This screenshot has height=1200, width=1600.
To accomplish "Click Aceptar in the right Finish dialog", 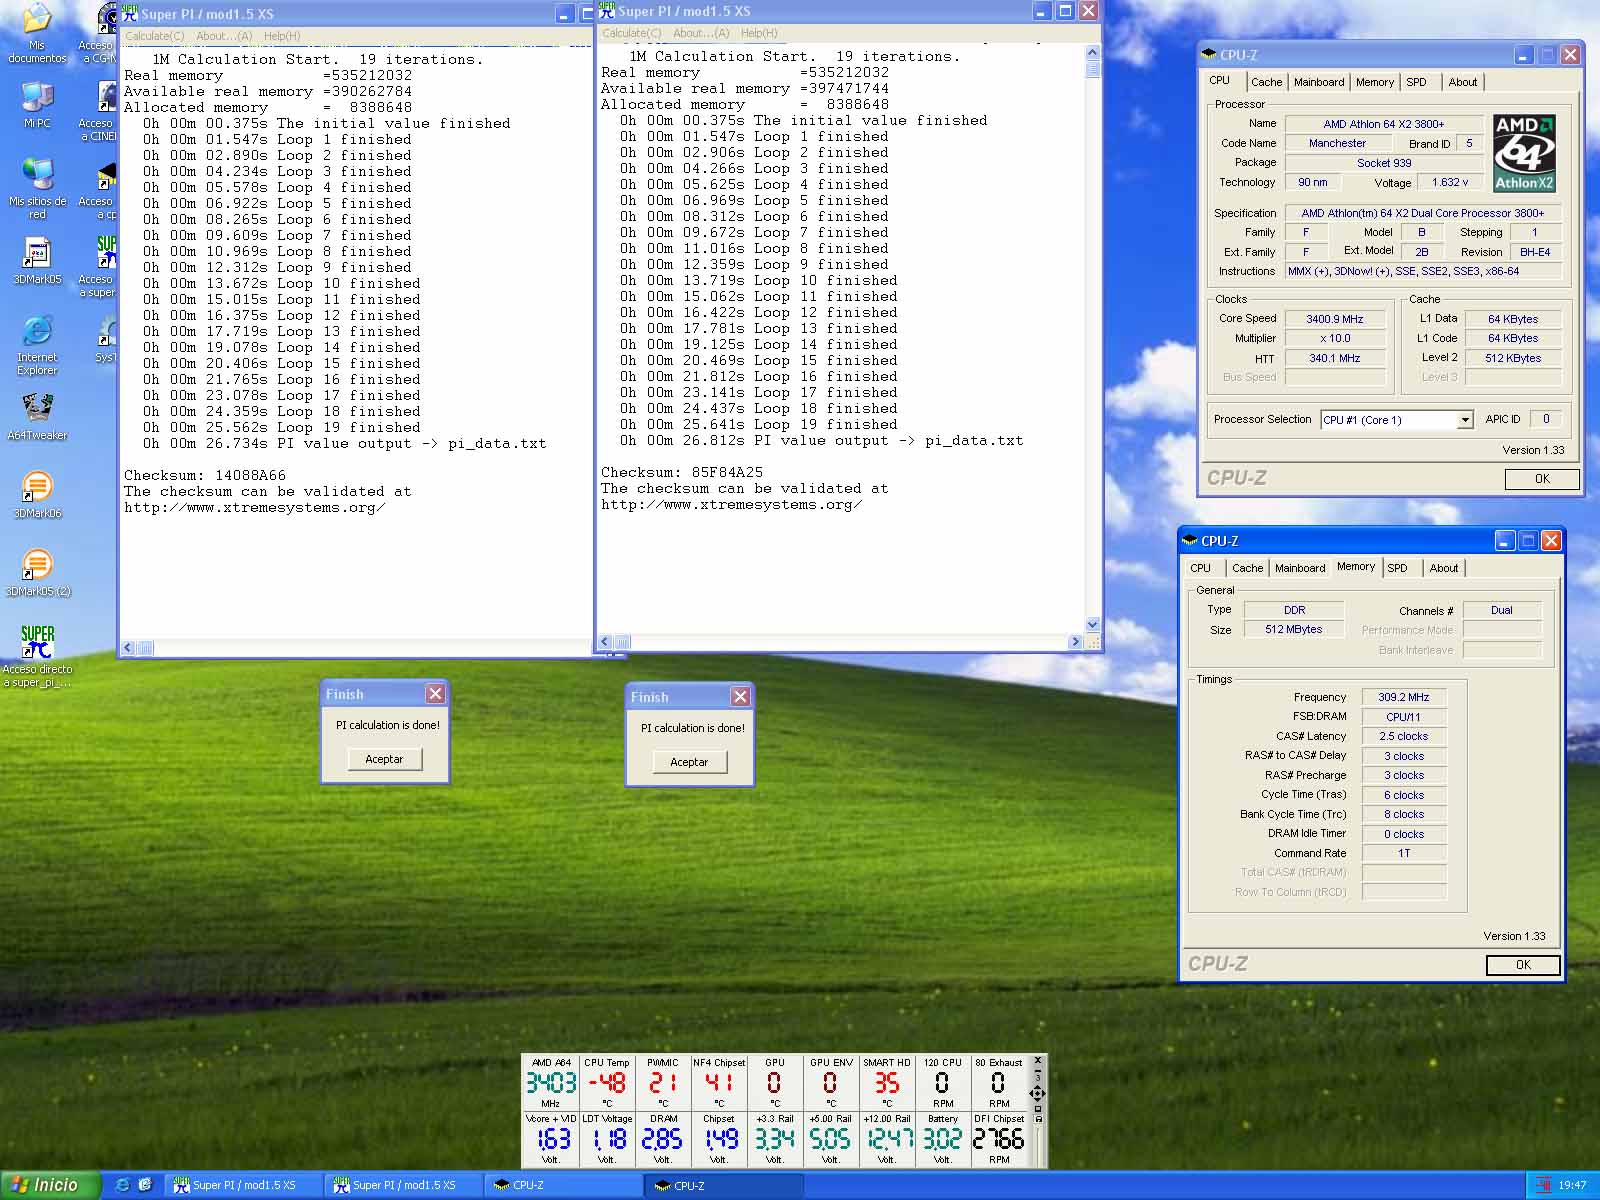I will [x=689, y=762].
